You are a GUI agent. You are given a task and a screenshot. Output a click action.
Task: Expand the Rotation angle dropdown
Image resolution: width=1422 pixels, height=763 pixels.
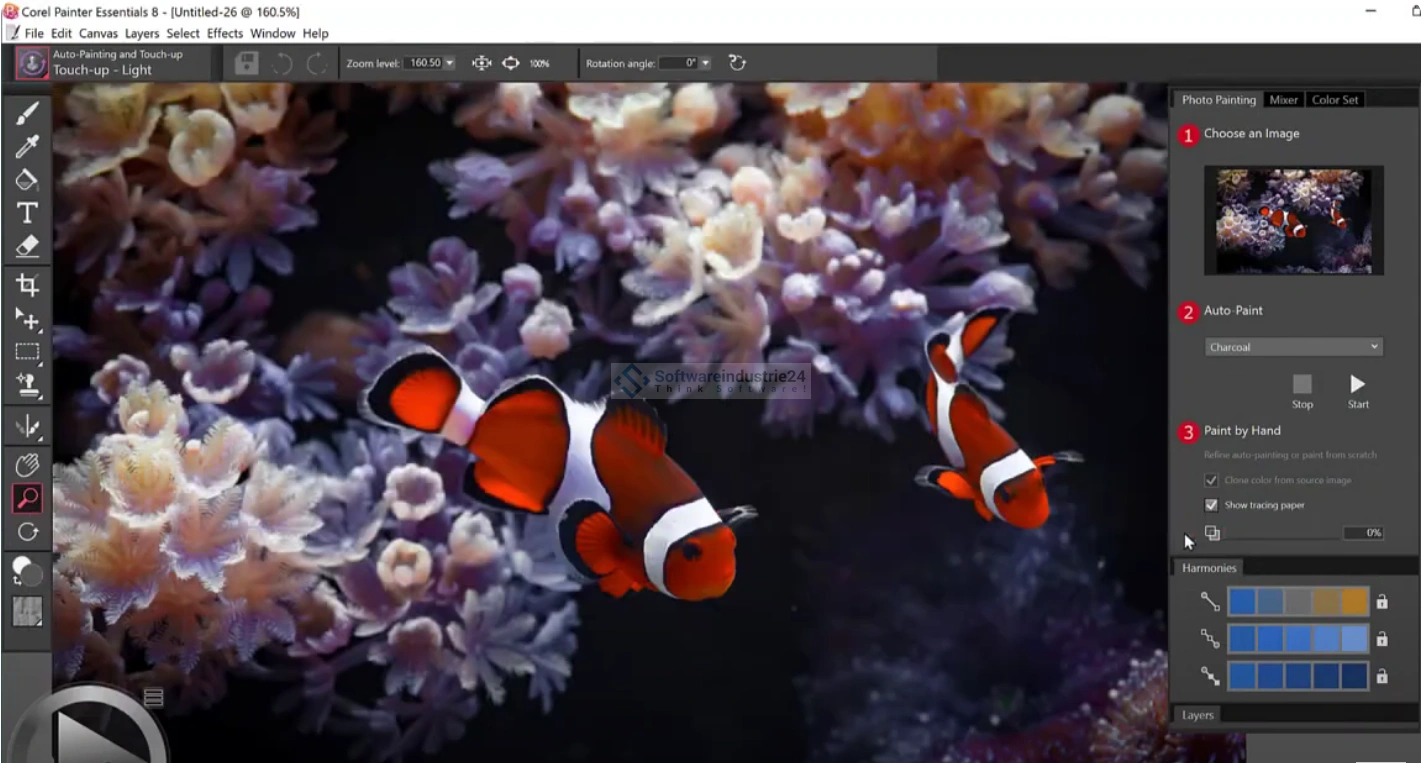(x=705, y=63)
